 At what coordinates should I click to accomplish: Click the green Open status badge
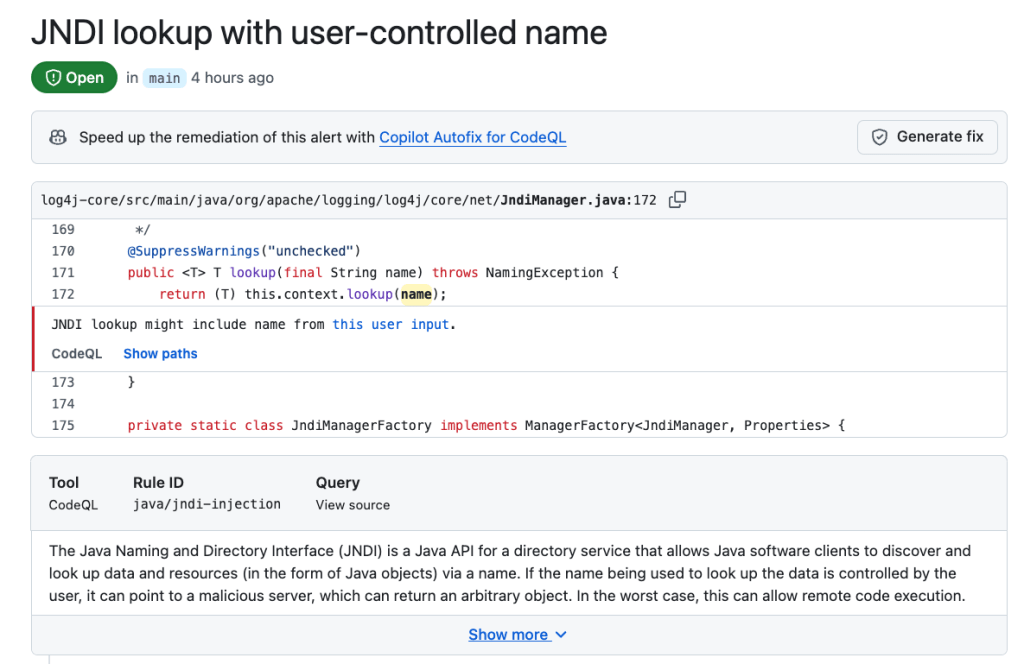[74, 76]
